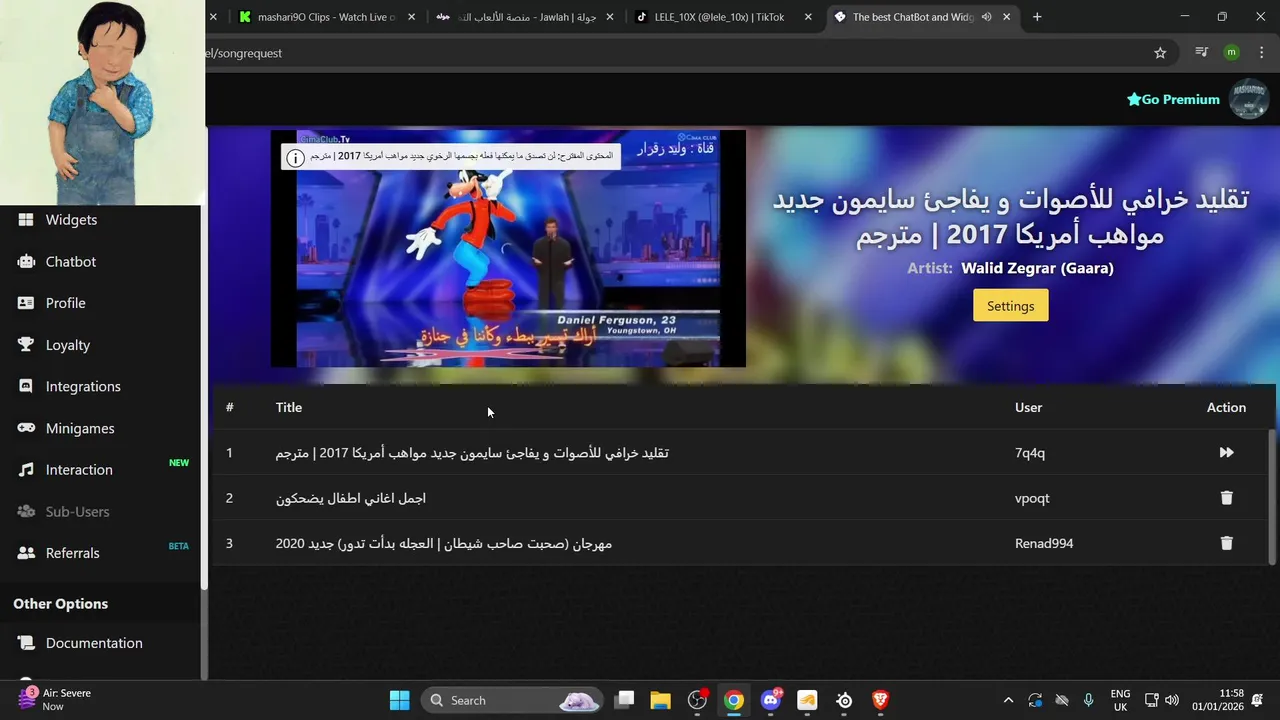Open a new browser tab

tap(1037, 17)
